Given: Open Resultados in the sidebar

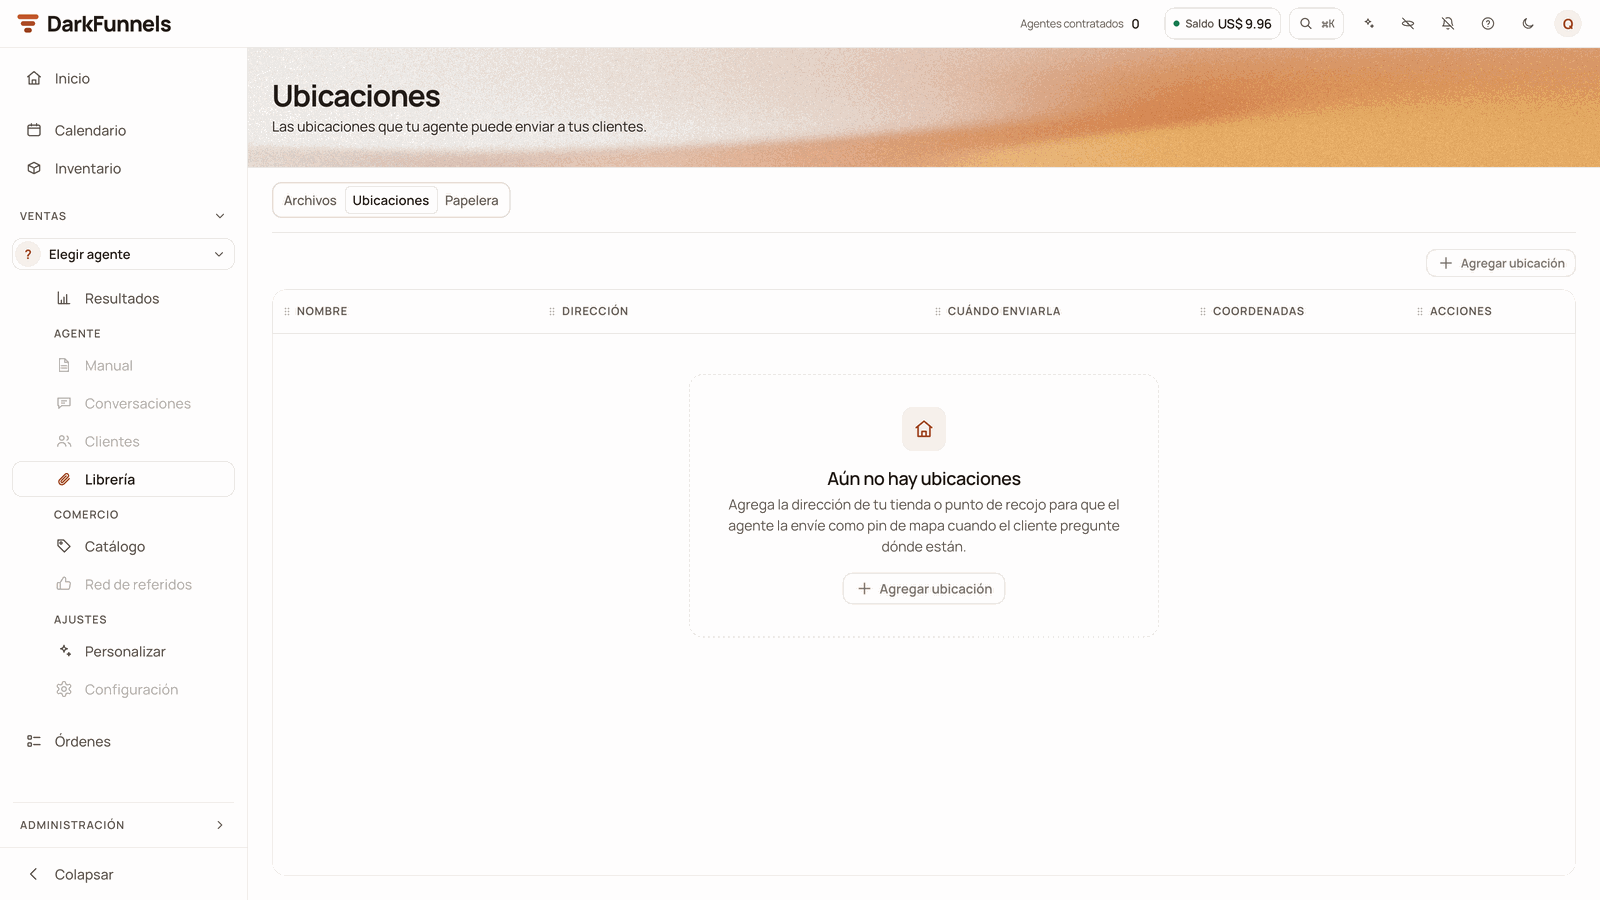Looking at the screenshot, I should (x=123, y=298).
